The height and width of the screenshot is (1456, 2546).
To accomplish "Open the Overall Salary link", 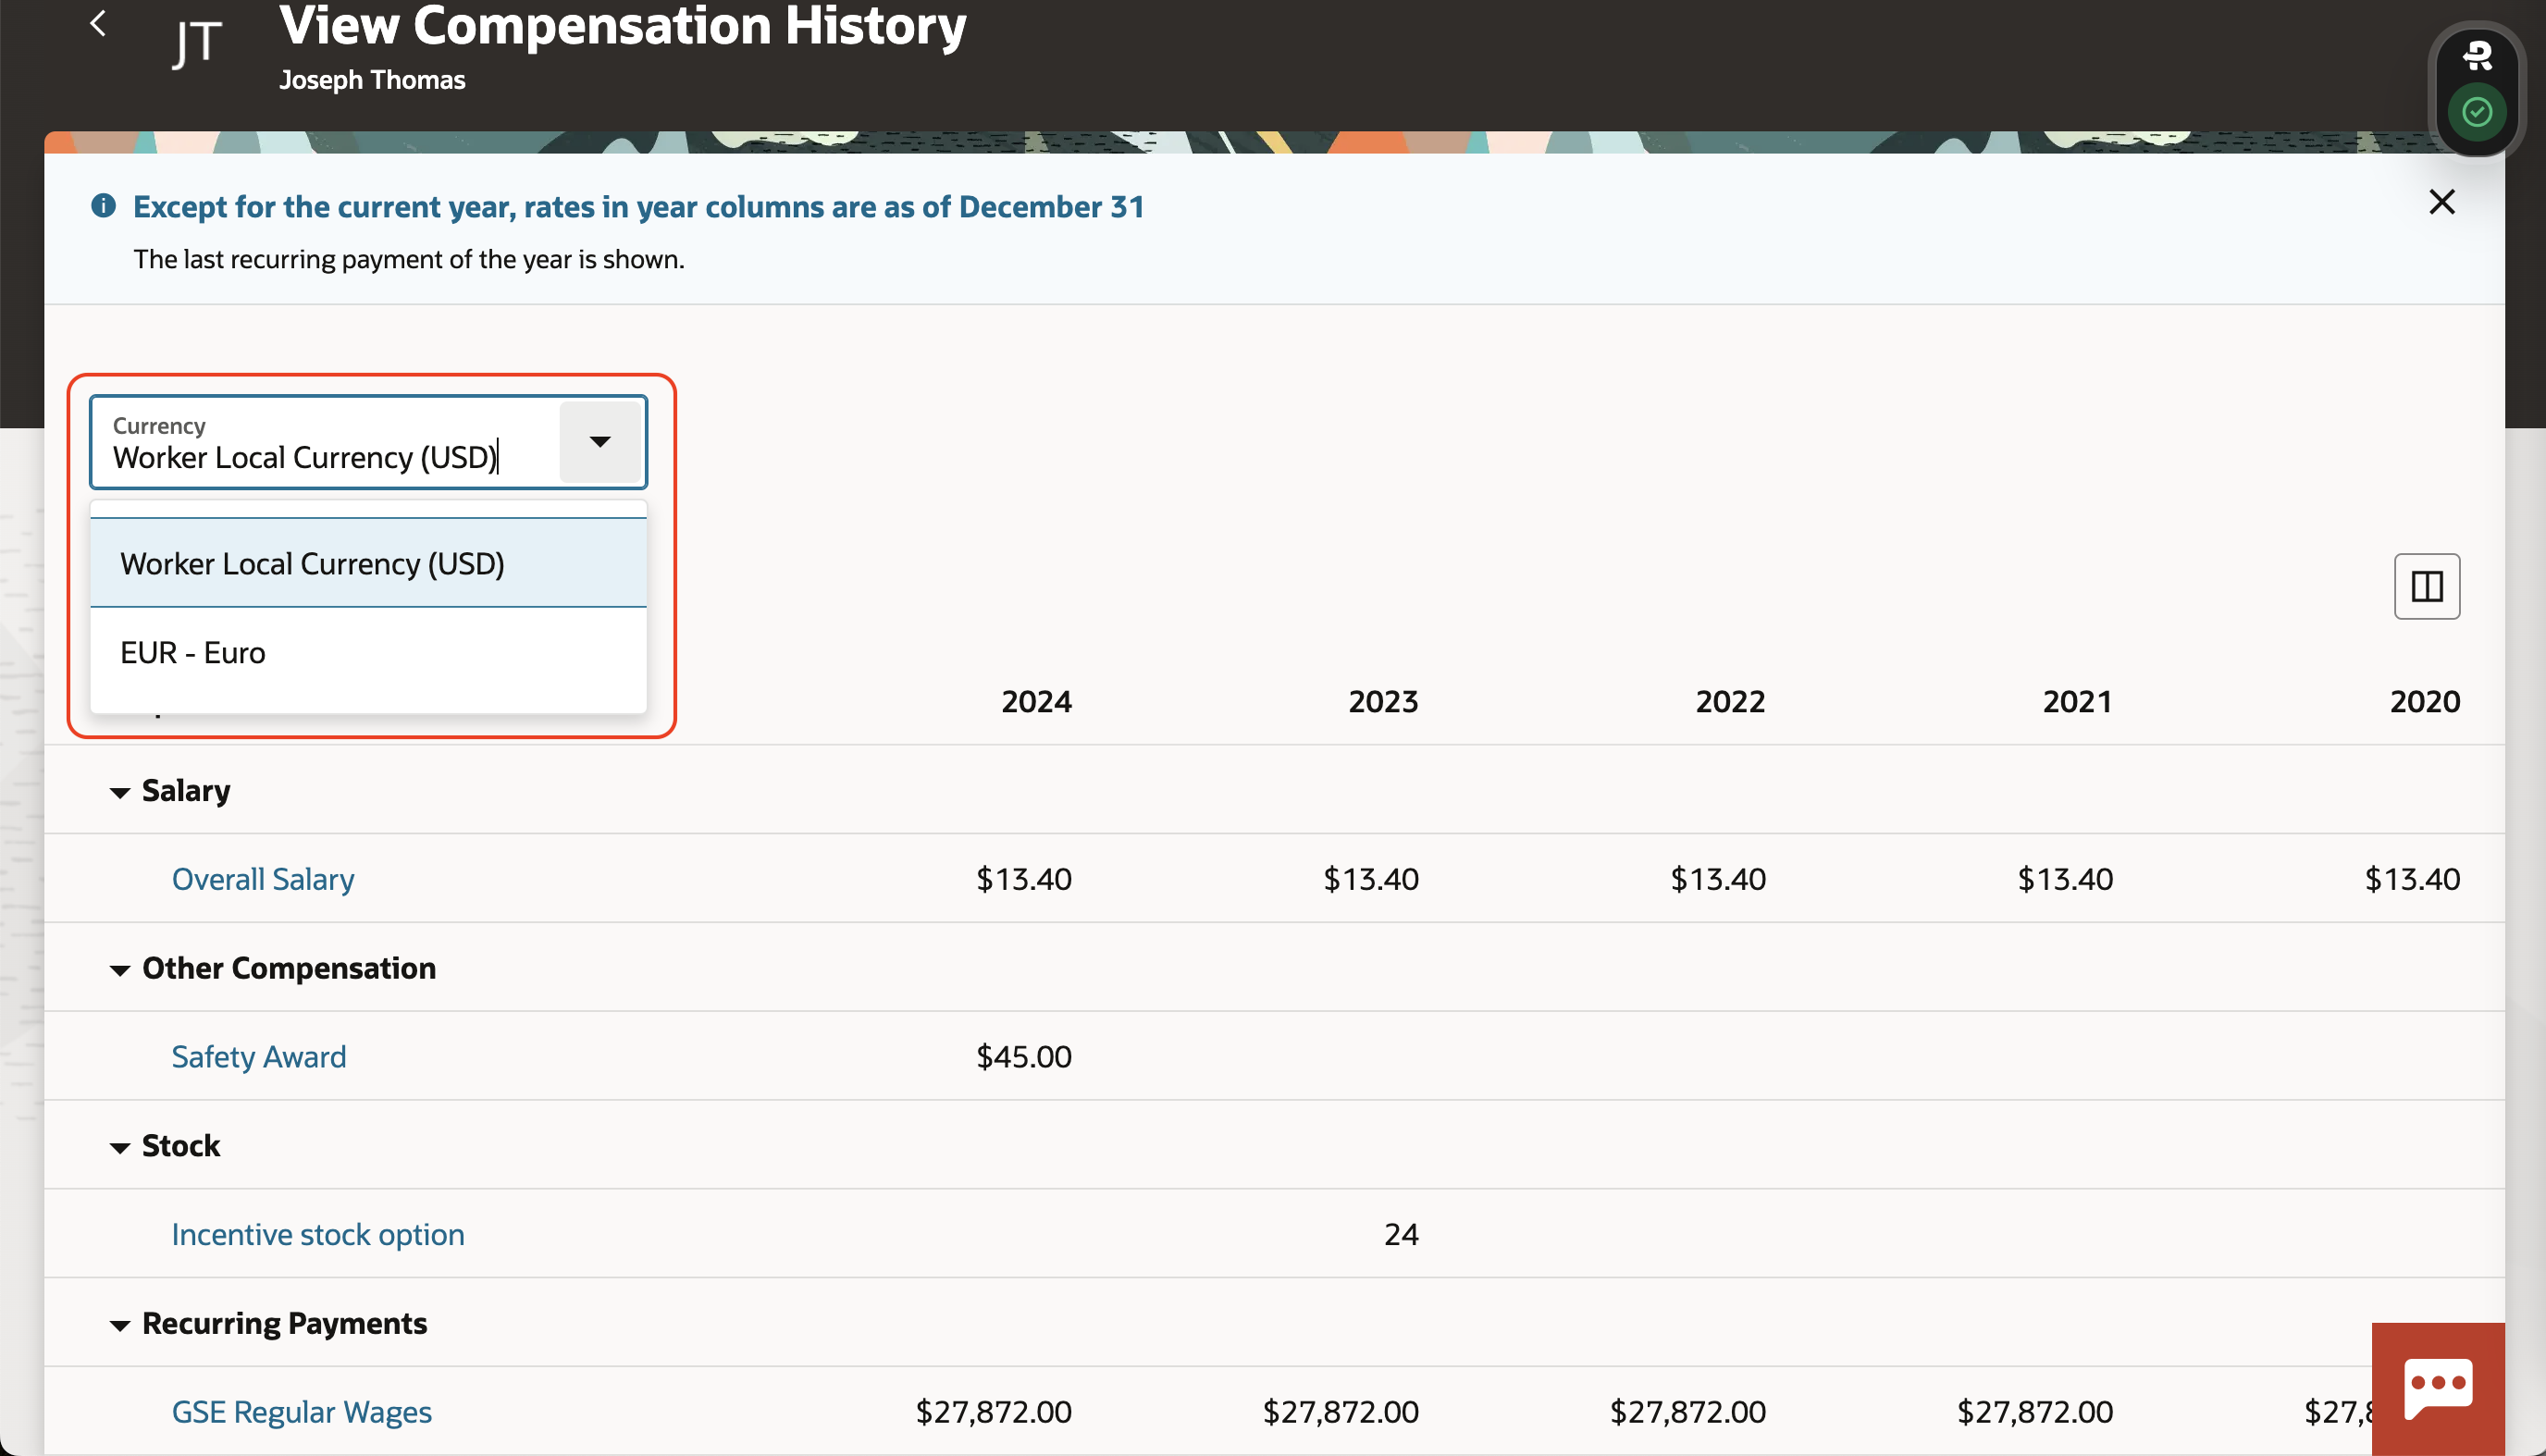I will tap(263, 879).
